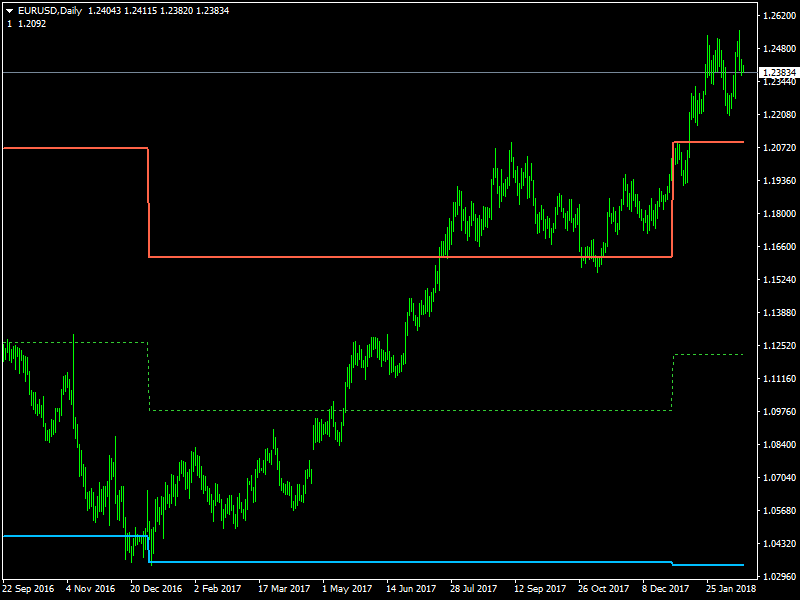Click the EURUSD,Daily symbol title
This screenshot has width=800, height=600.
click(x=50, y=10)
